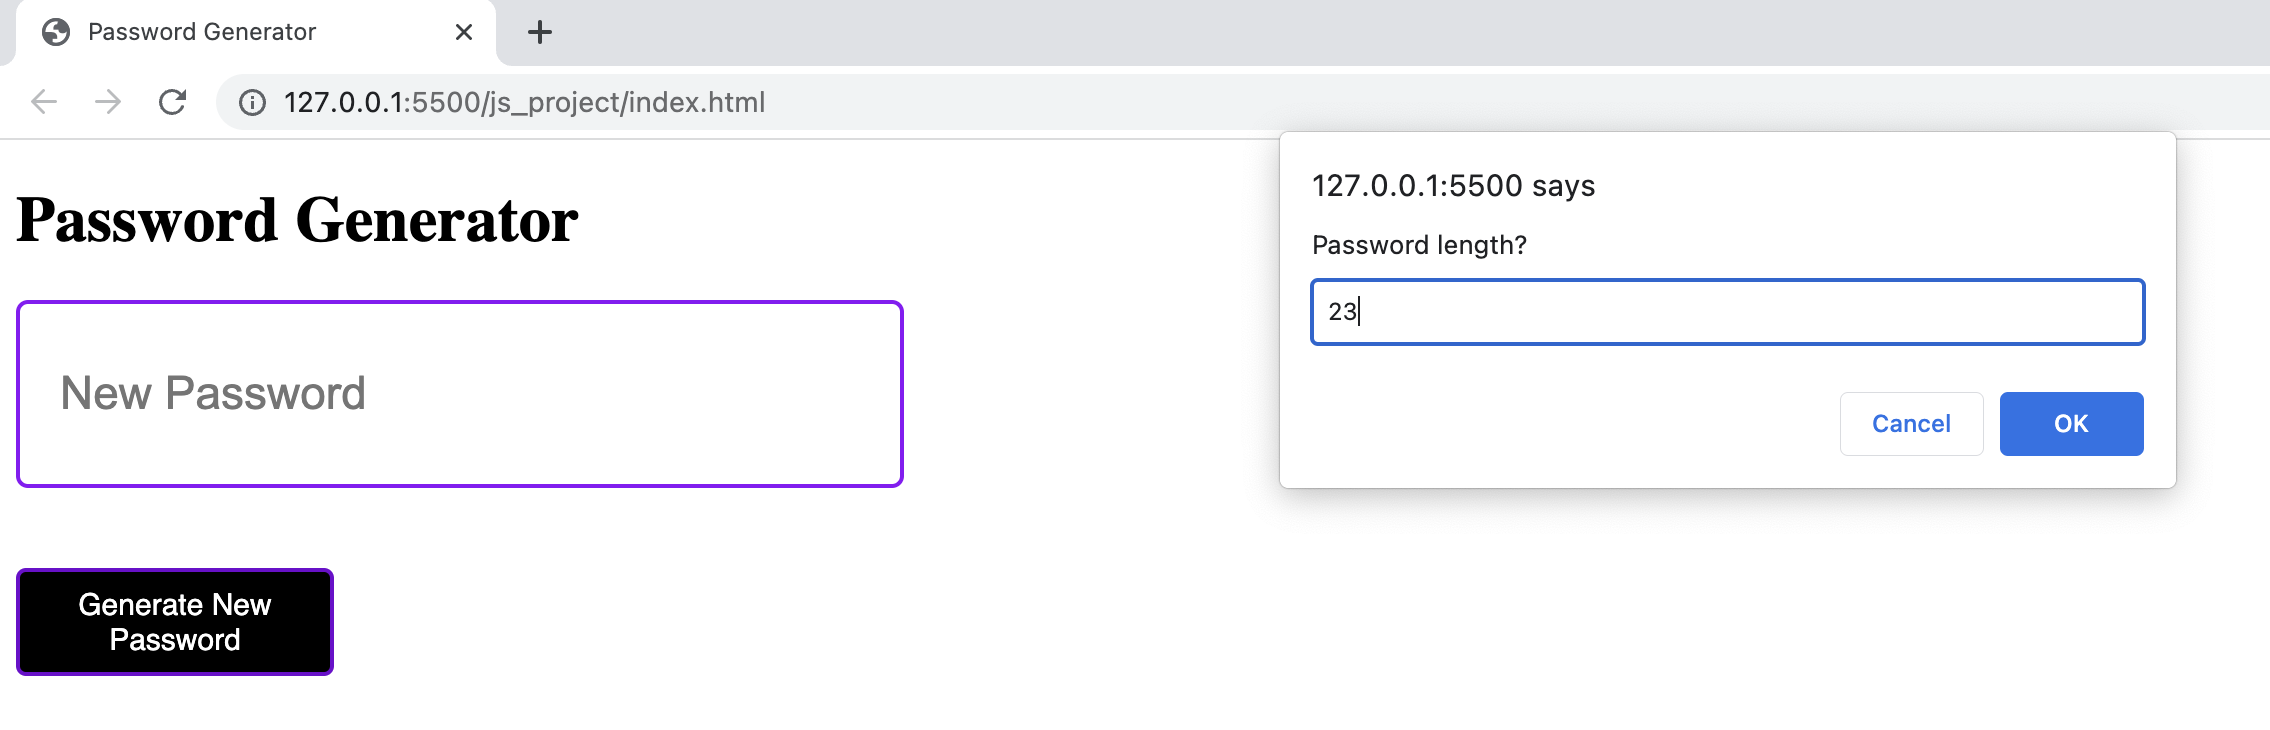Close the Password Generator tab

tap(463, 33)
